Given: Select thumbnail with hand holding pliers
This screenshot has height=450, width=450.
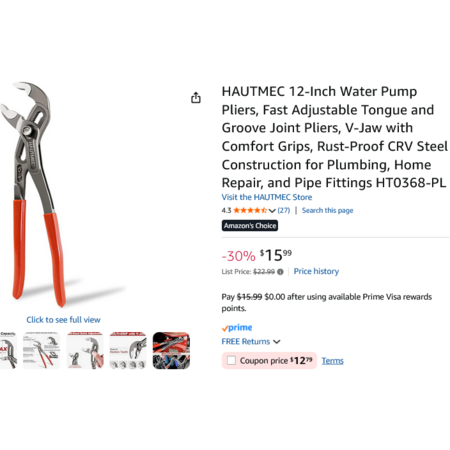Looking at the screenshot, I should point(85,350).
